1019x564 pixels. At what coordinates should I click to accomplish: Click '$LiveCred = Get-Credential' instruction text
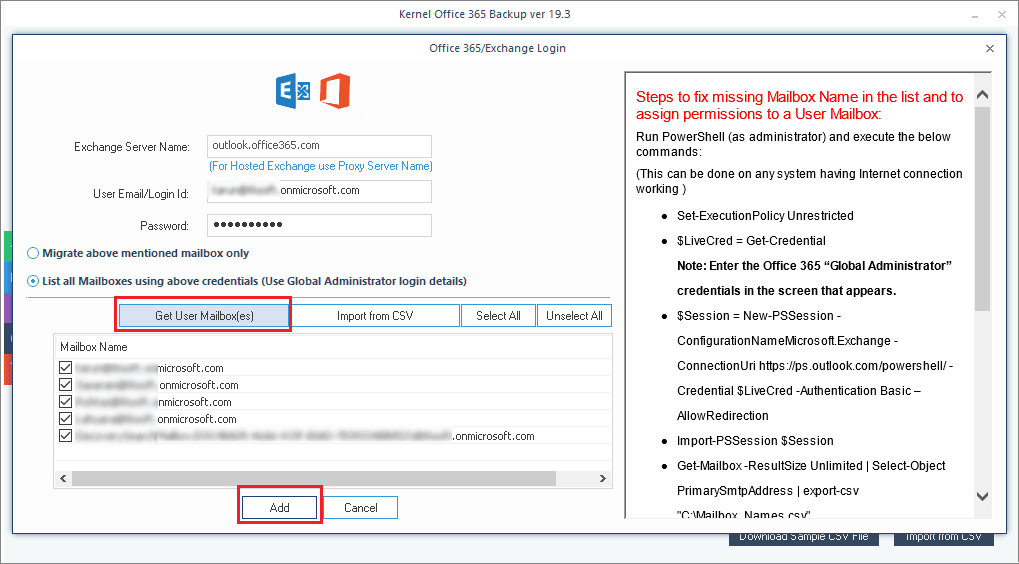pyautogui.click(x=751, y=241)
